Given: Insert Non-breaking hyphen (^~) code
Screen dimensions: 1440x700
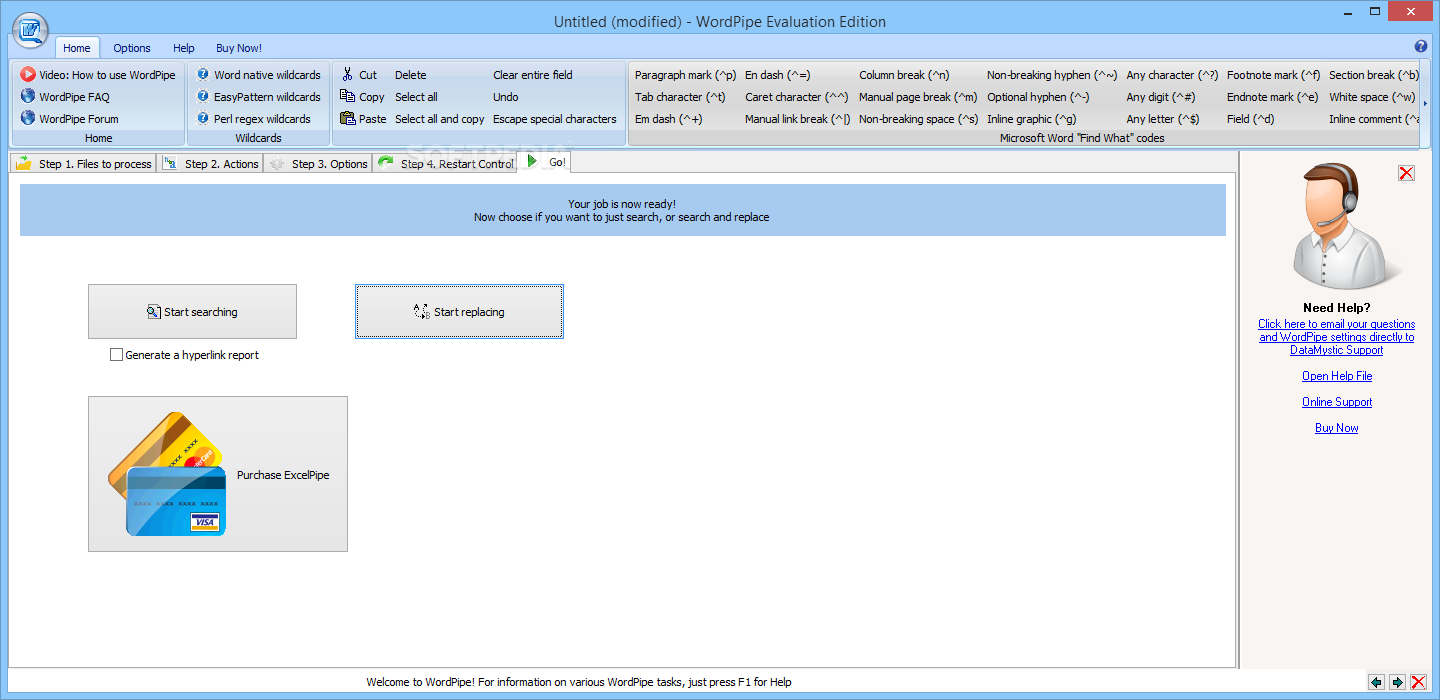Looking at the screenshot, I should pos(1052,75).
